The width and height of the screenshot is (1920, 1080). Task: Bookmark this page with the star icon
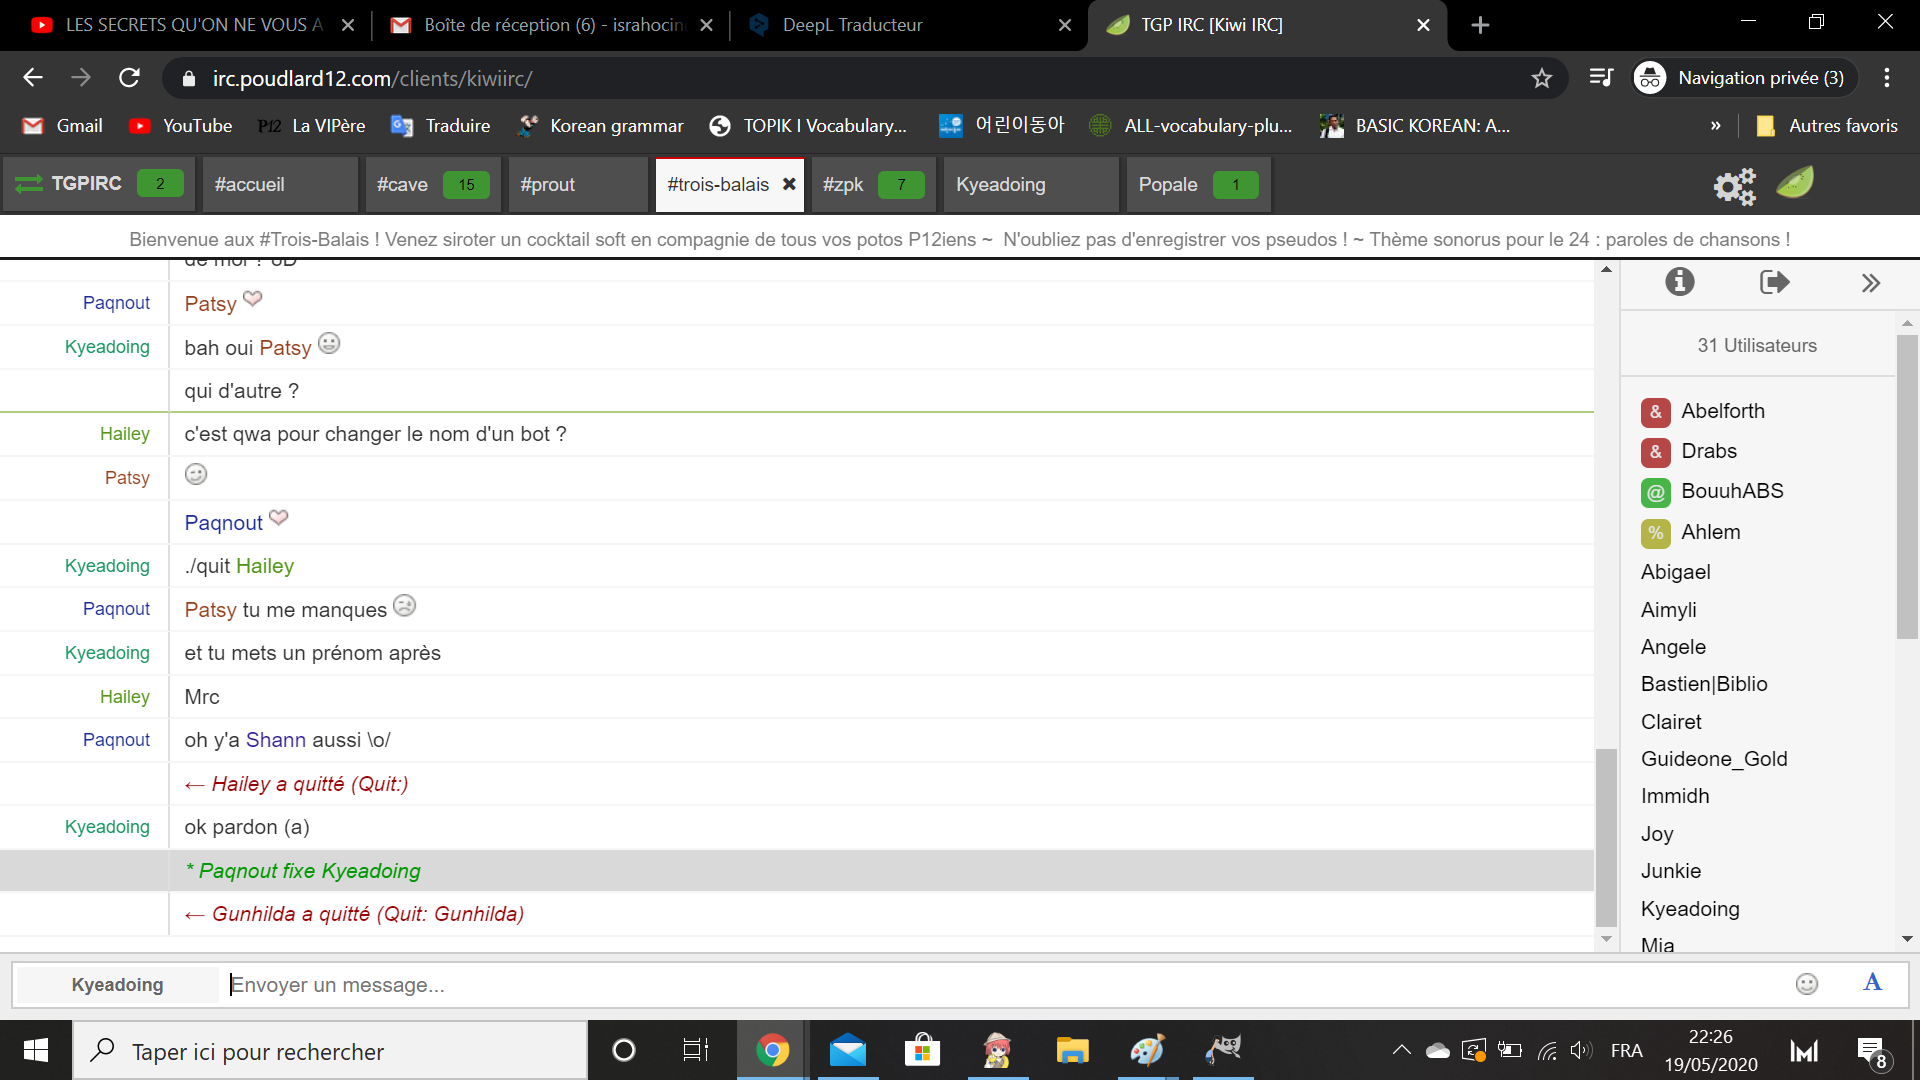point(1541,78)
